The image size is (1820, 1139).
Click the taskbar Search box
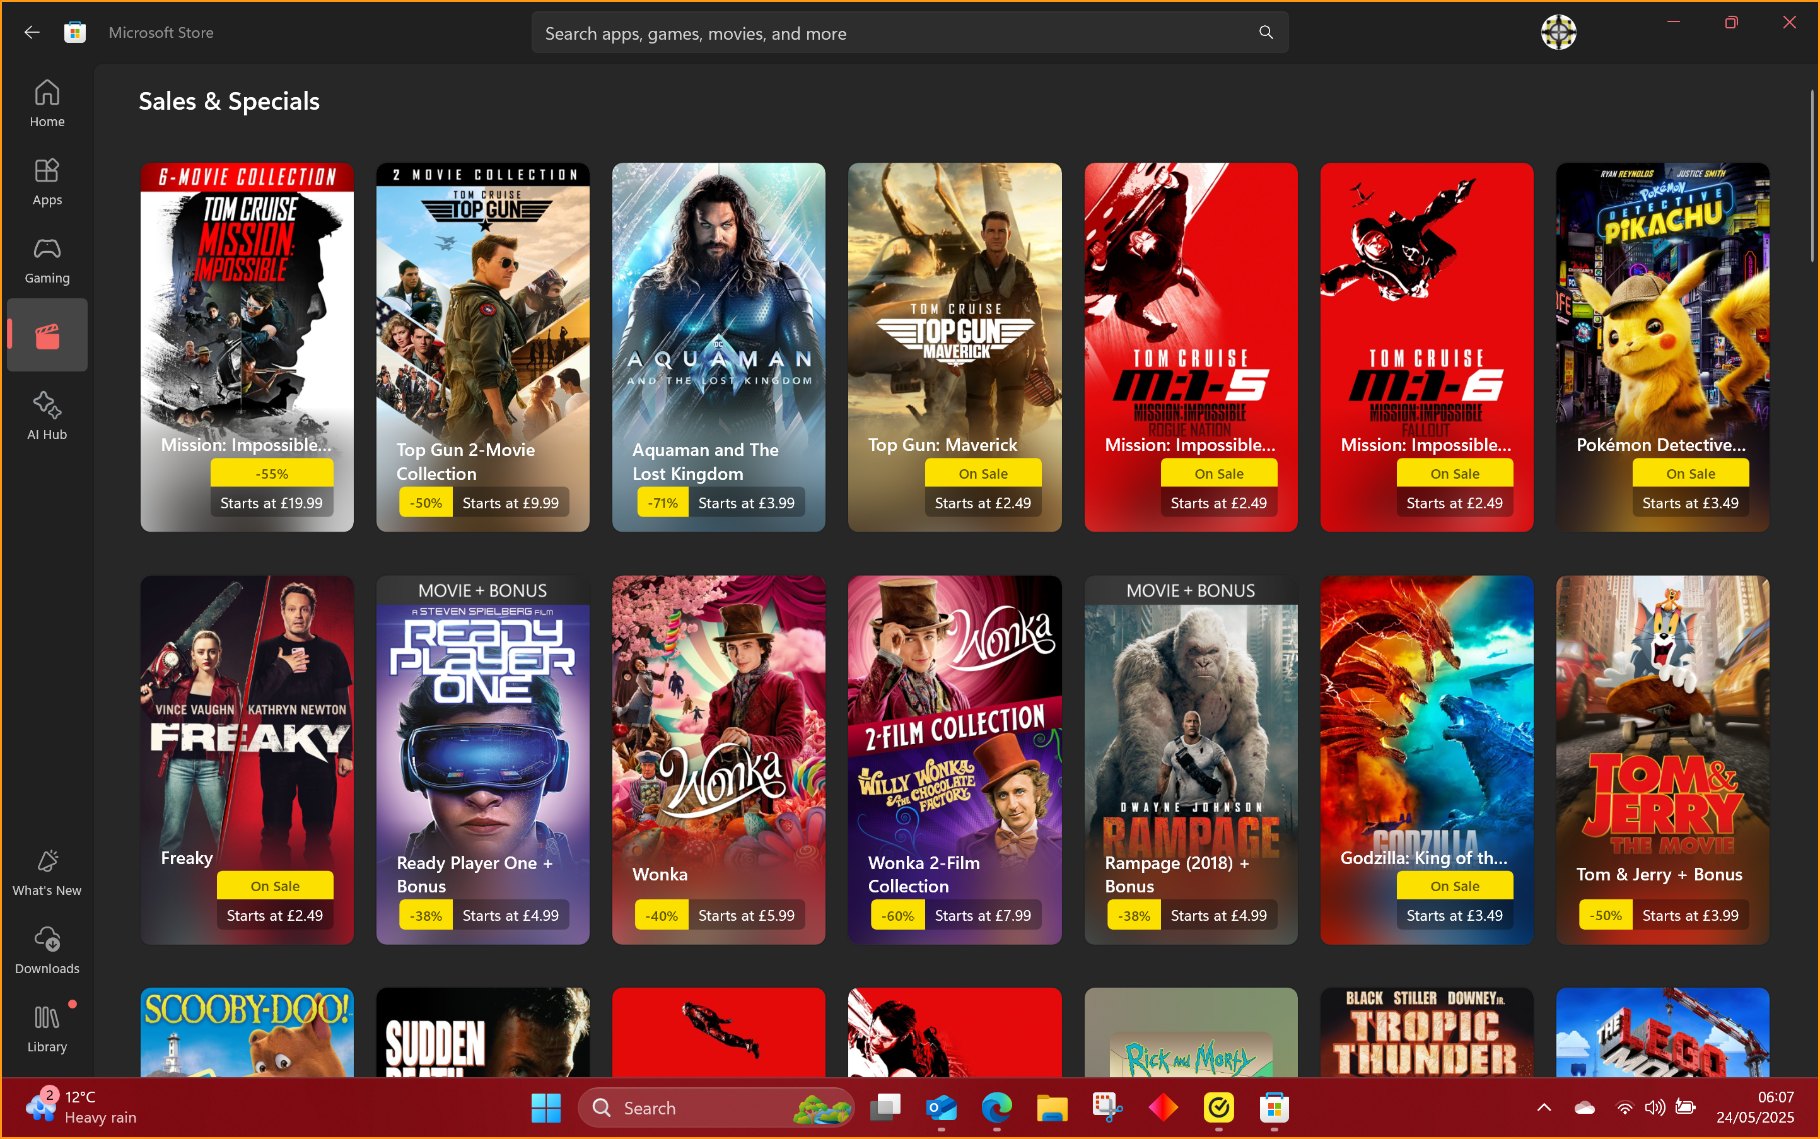click(x=716, y=1108)
